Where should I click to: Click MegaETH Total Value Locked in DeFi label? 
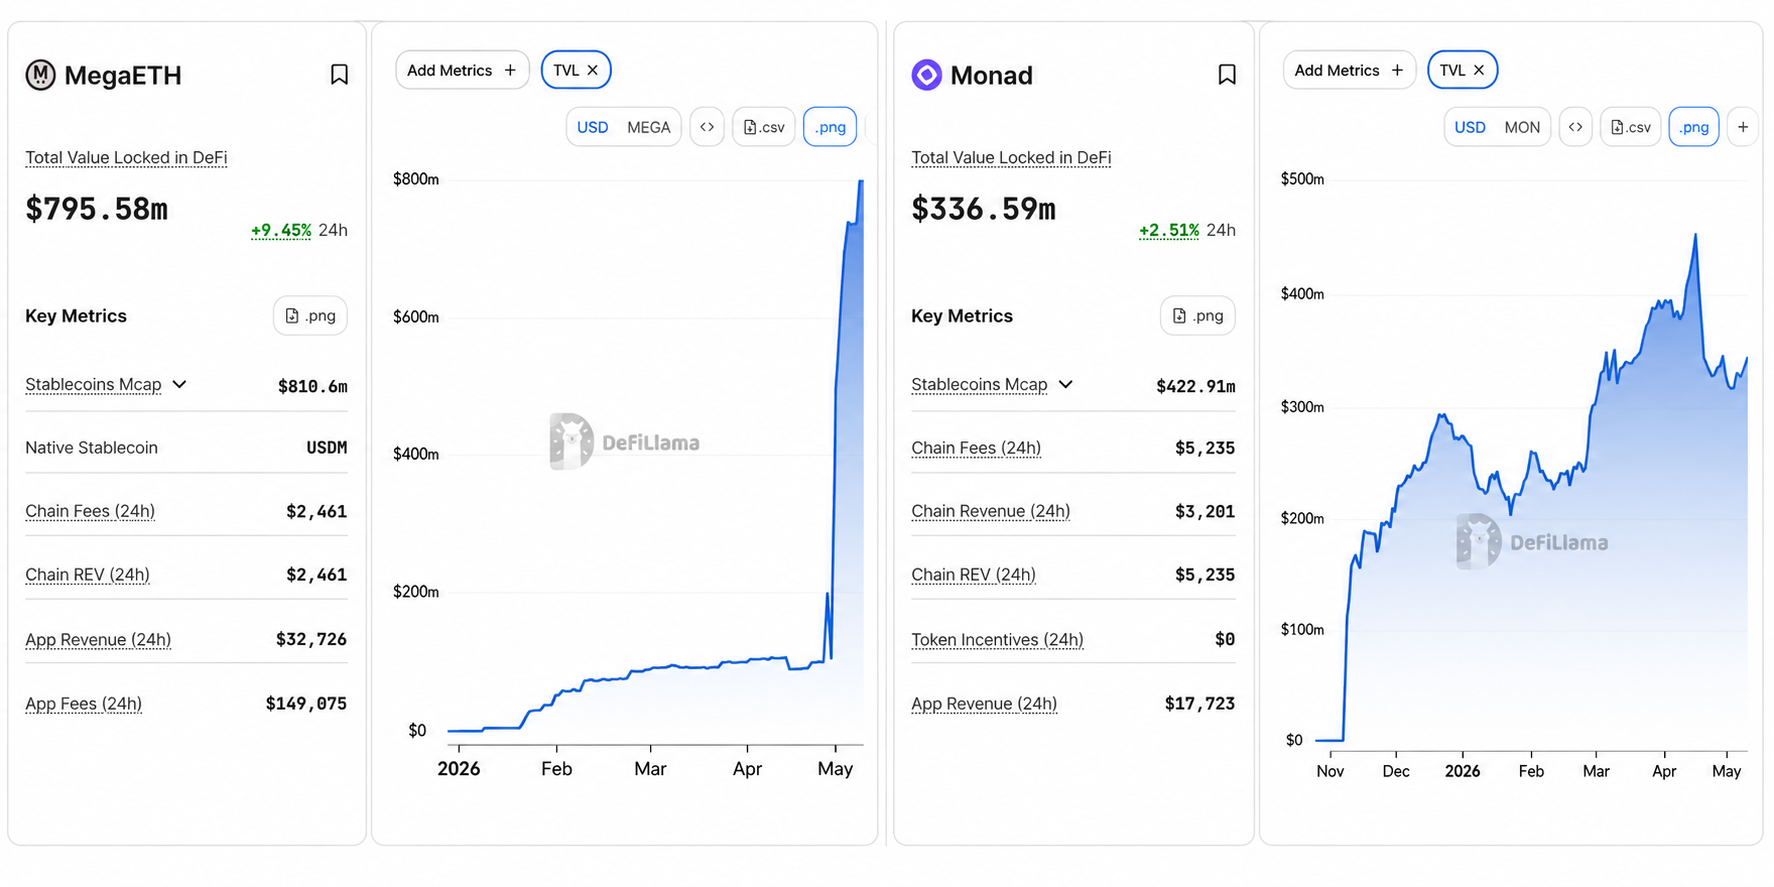126,158
